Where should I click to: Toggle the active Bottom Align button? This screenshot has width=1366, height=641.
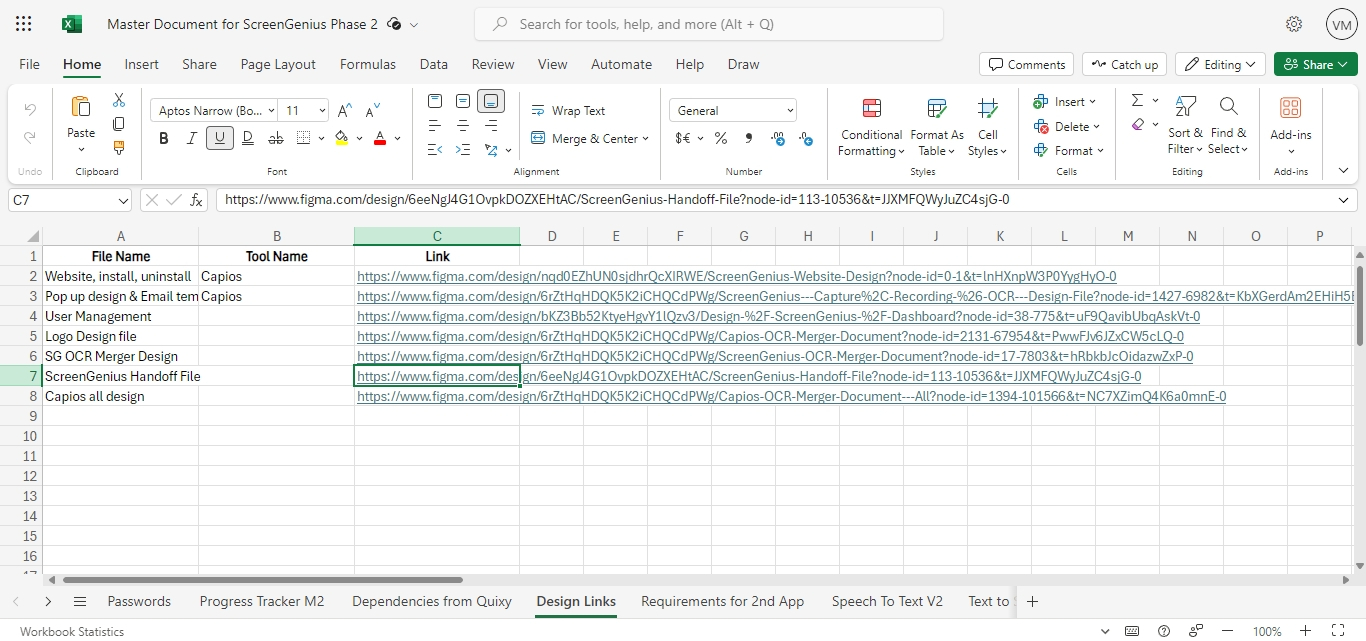(x=491, y=101)
